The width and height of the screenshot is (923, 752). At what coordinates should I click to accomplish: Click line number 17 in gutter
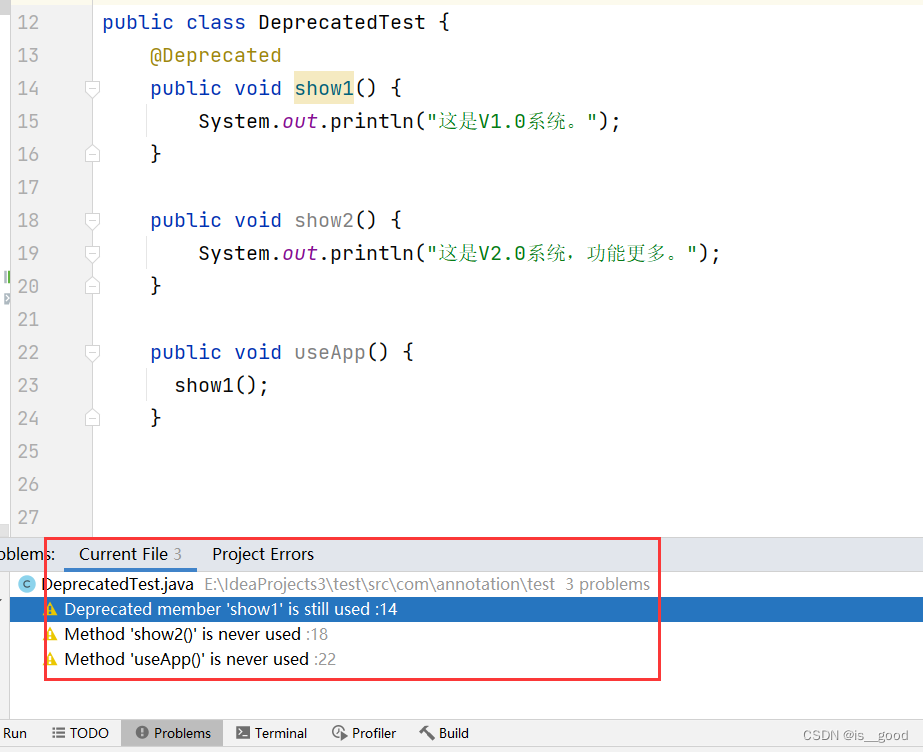[28, 188]
